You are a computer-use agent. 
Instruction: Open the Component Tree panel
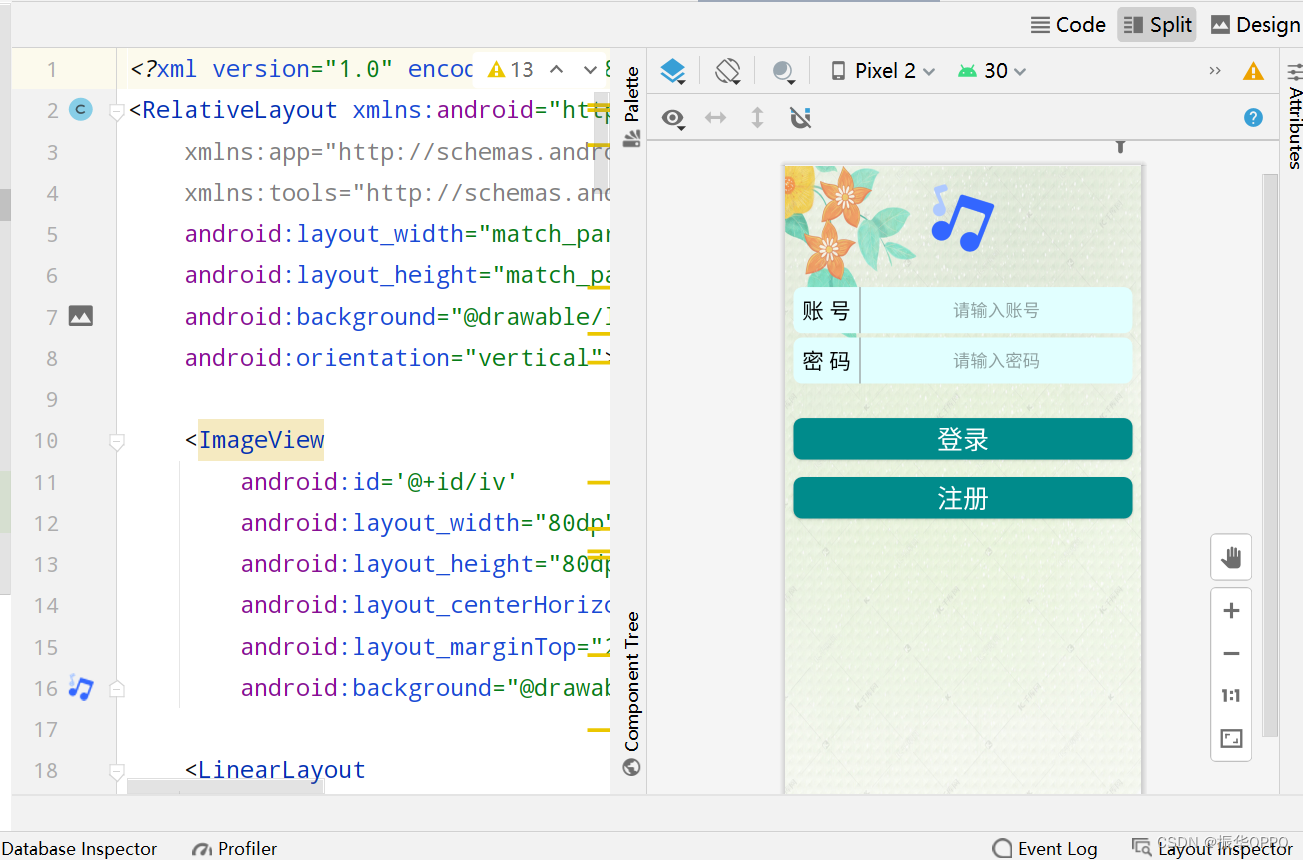click(631, 694)
